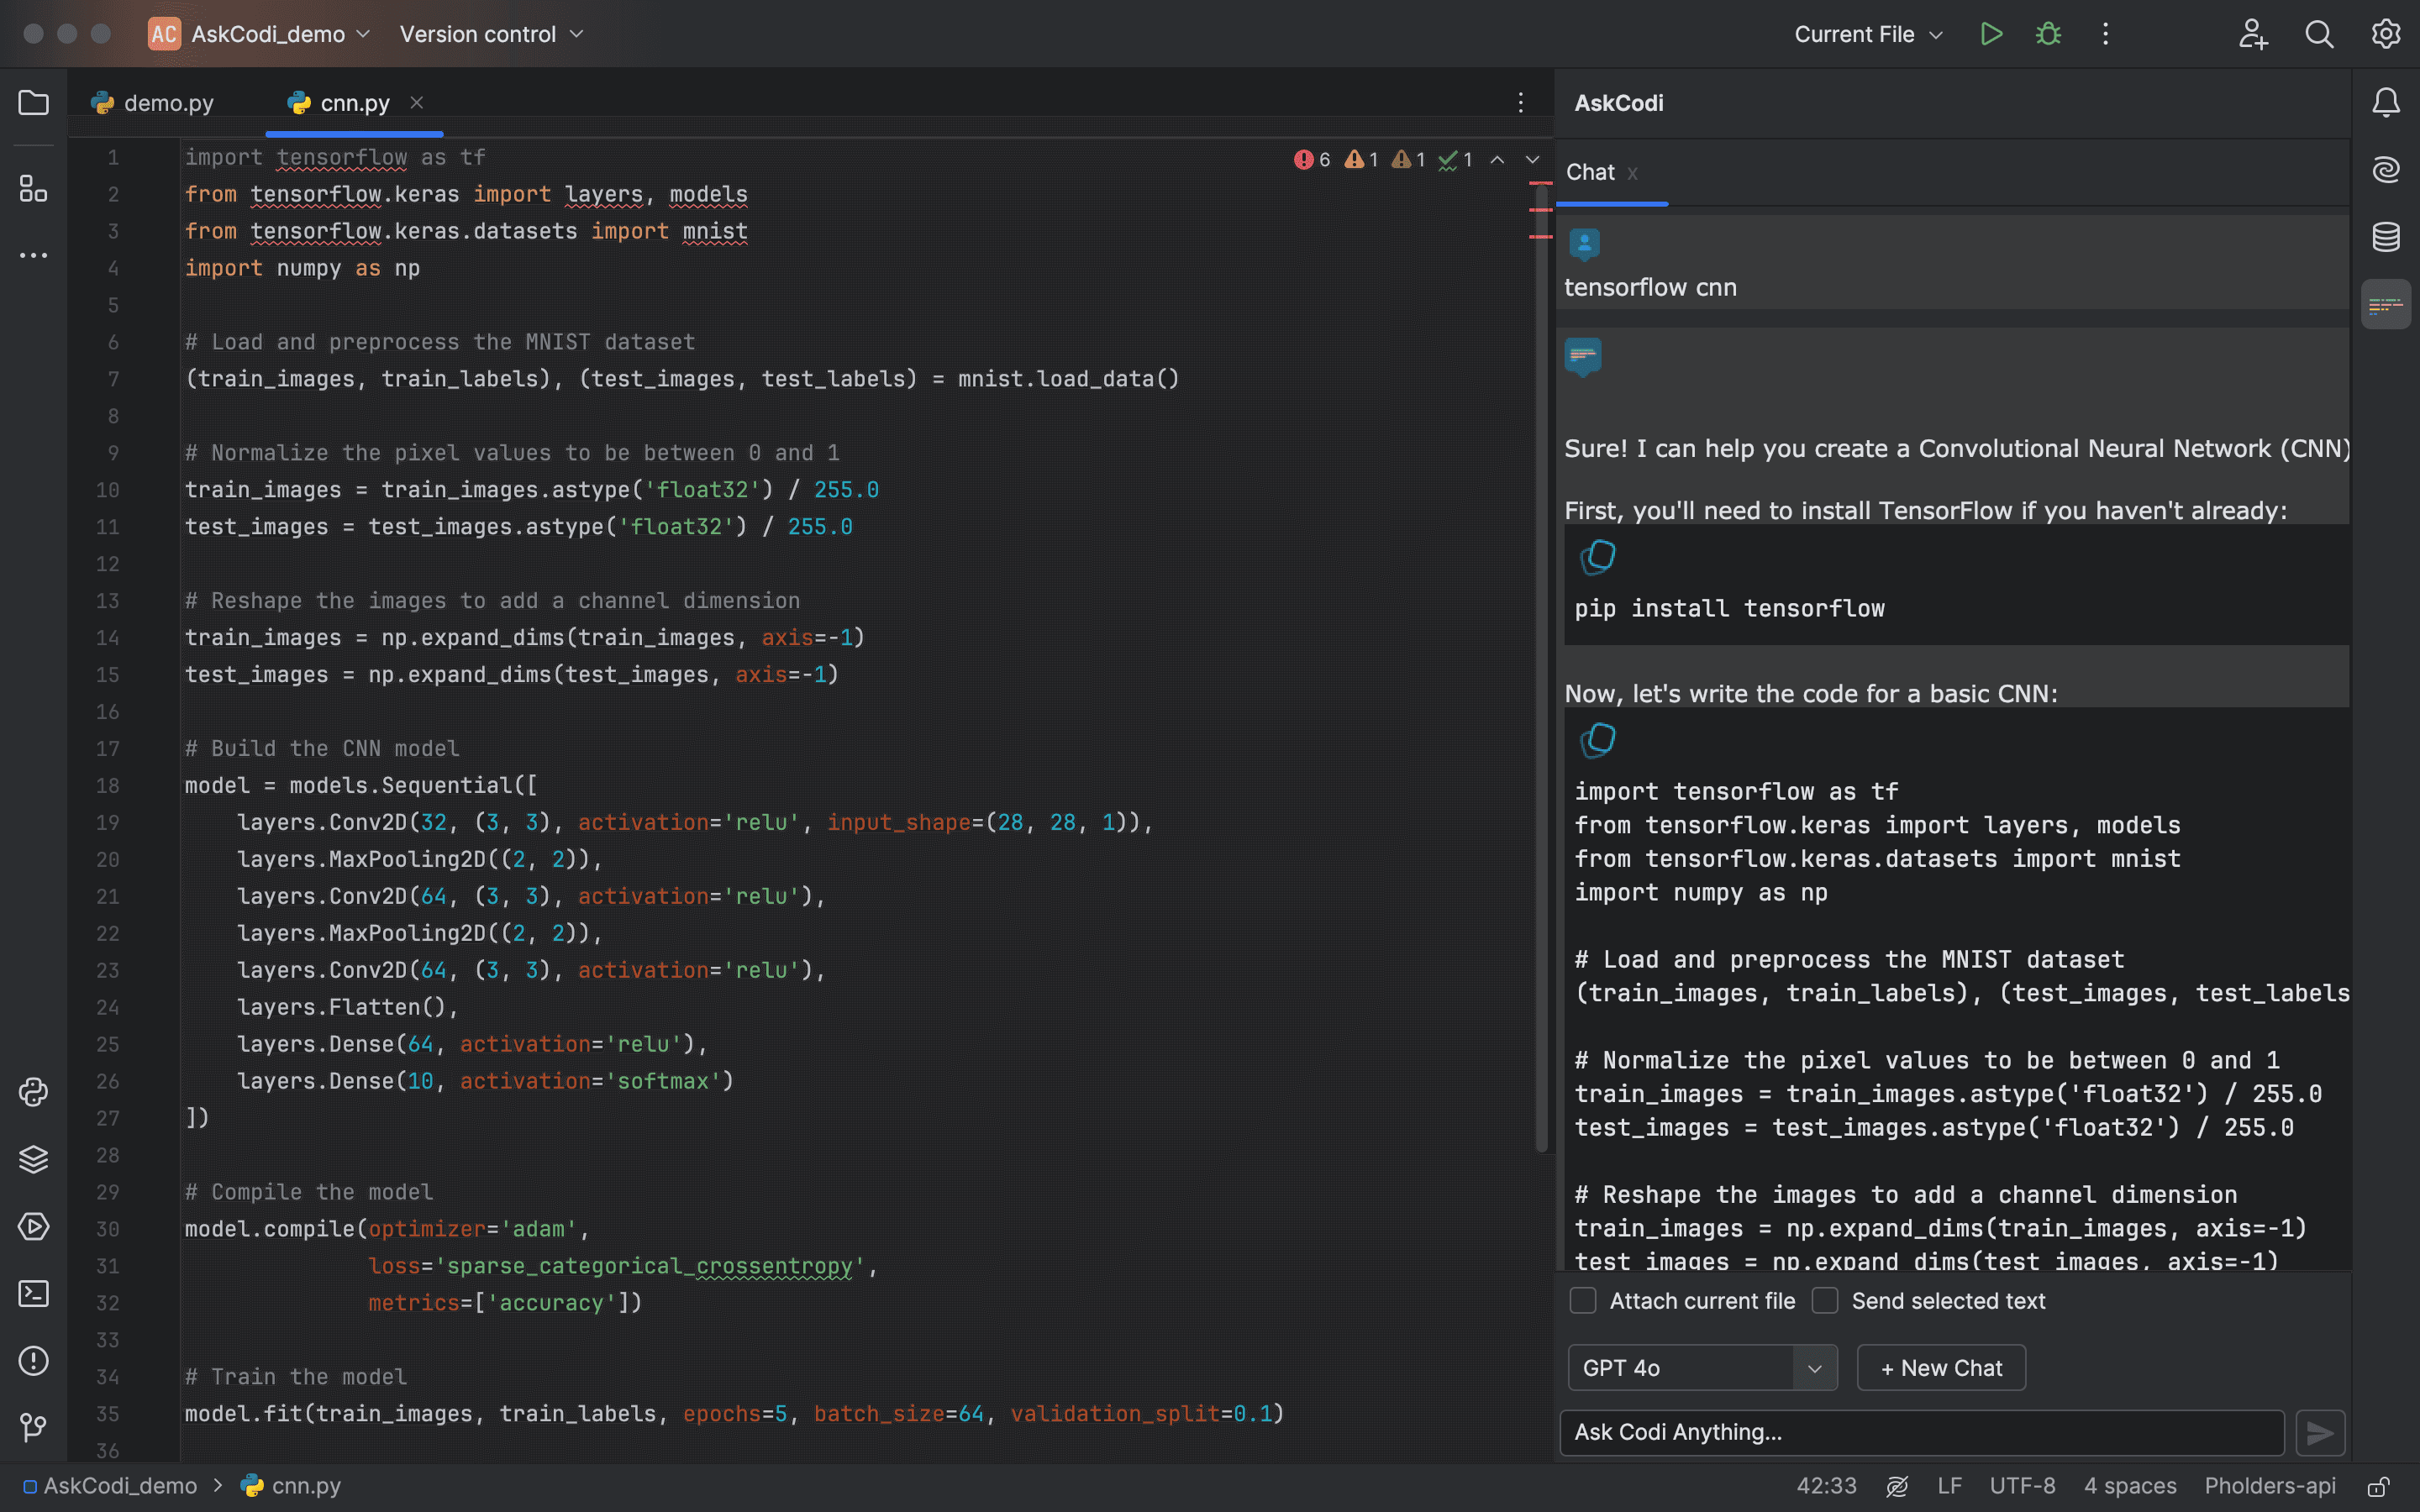Click the Search icon in sidebar
The image size is (2420, 1512).
click(x=2317, y=34)
